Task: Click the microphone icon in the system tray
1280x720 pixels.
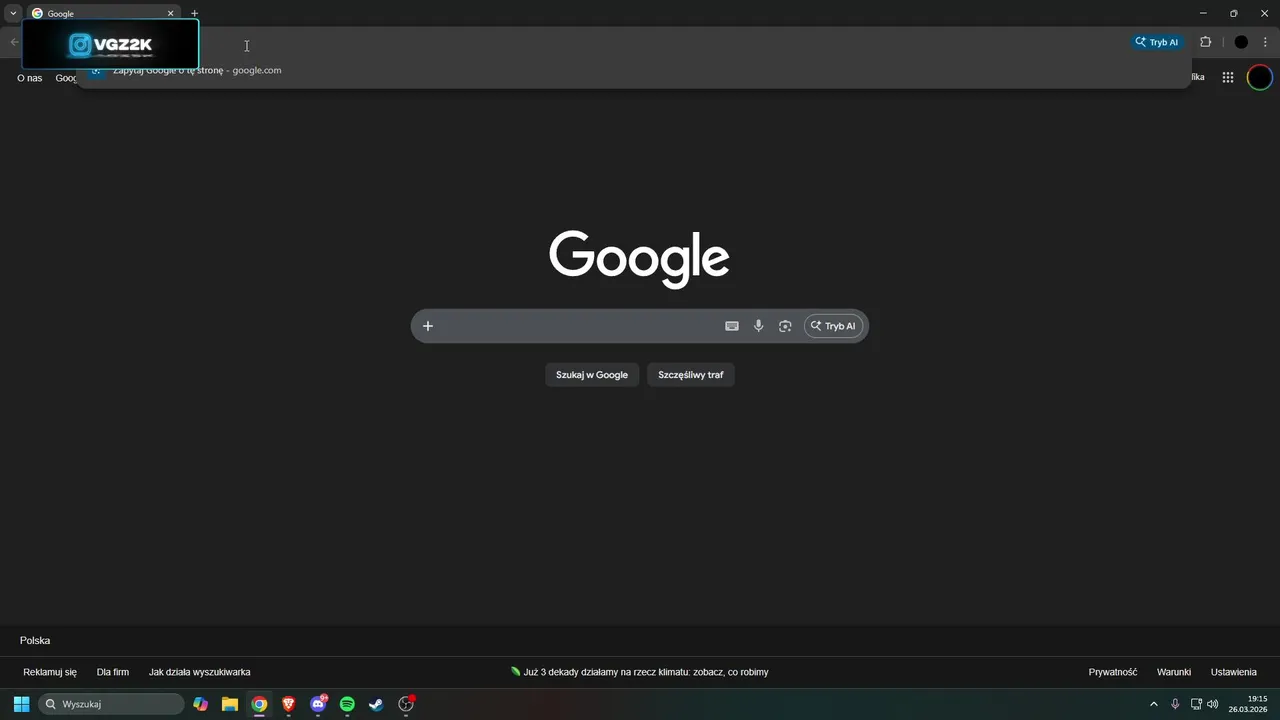Action: click(1175, 704)
